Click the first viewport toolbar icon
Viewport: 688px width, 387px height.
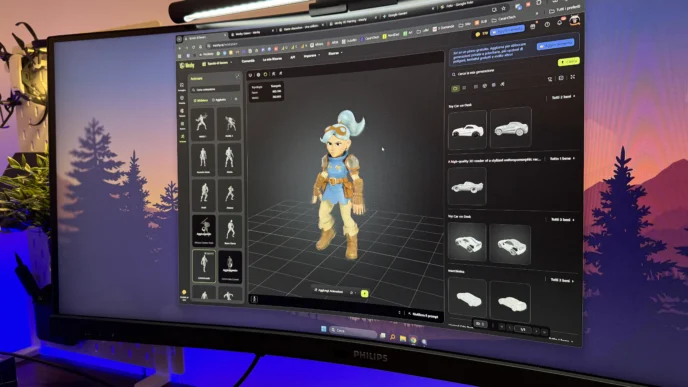pyautogui.click(x=251, y=75)
